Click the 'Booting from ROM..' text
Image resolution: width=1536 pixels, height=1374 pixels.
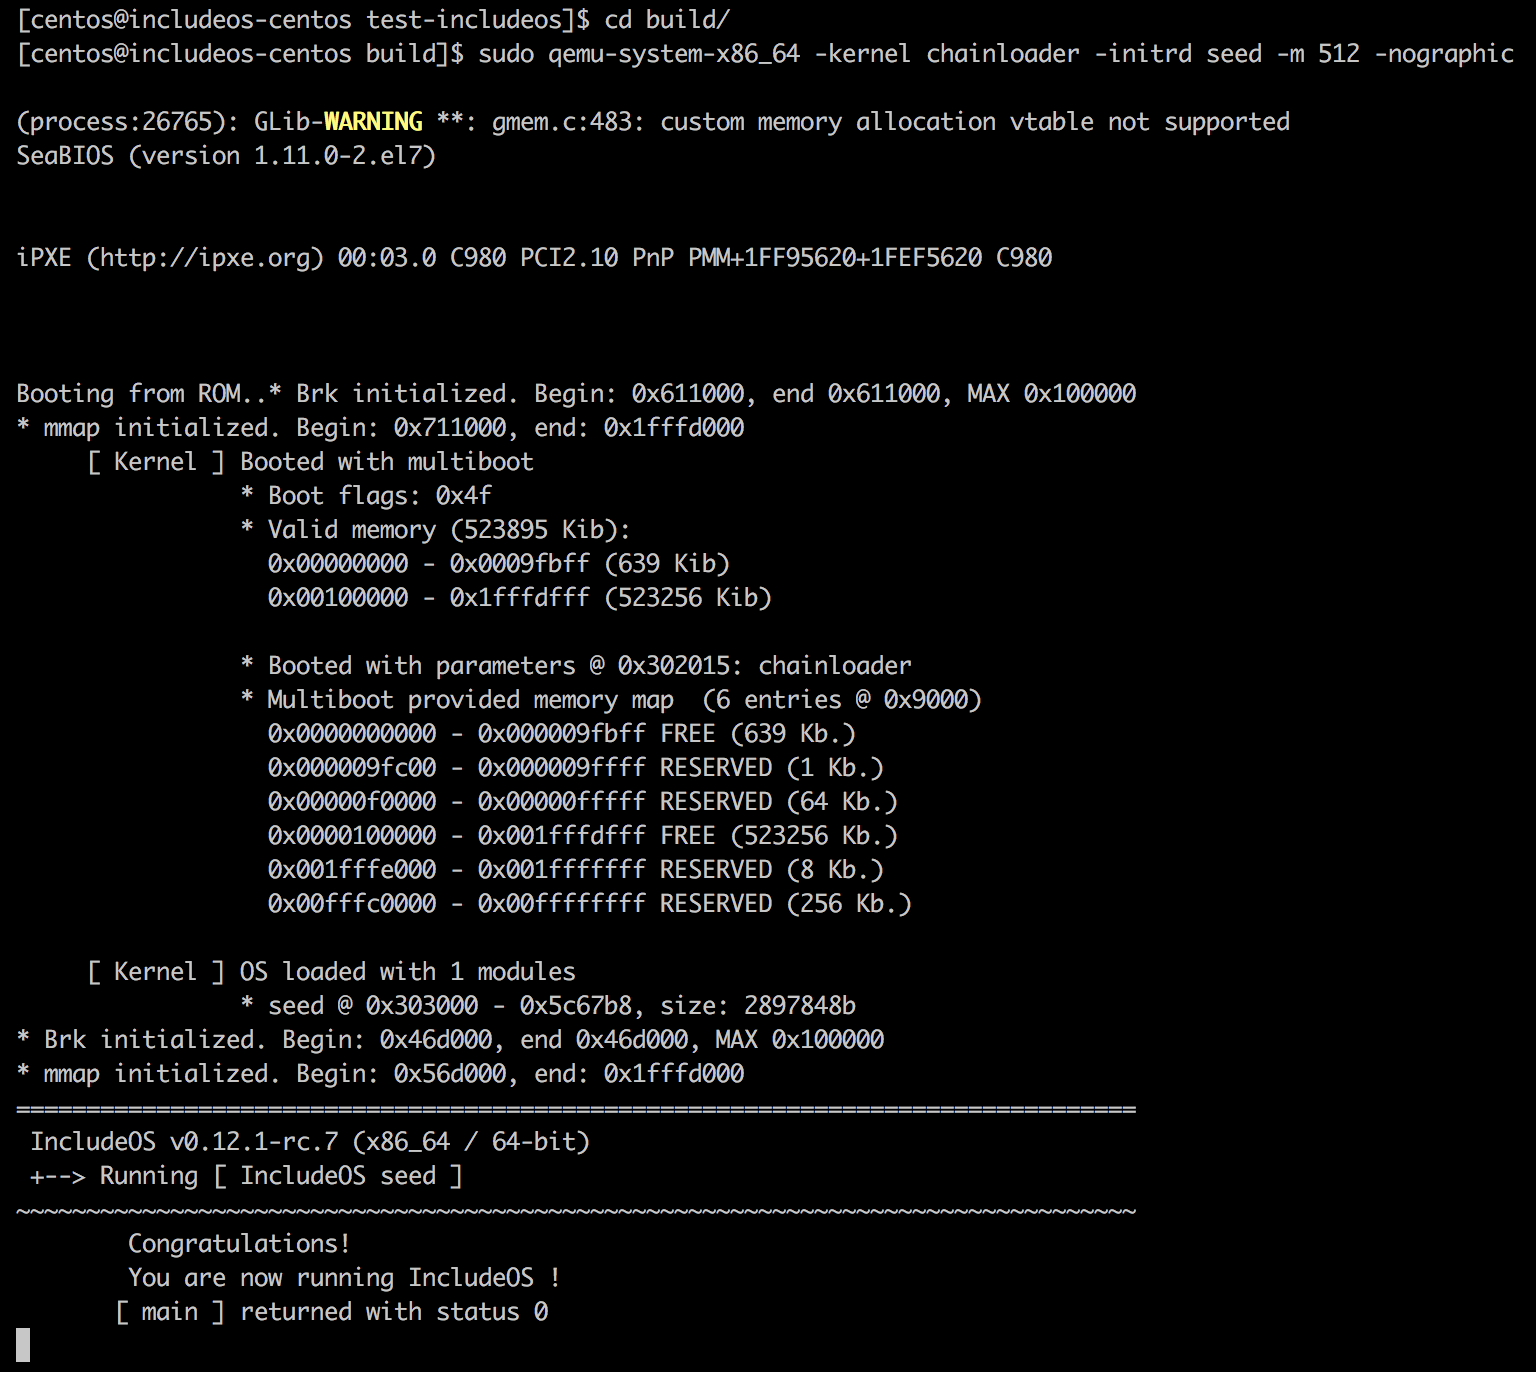click(x=141, y=393)
